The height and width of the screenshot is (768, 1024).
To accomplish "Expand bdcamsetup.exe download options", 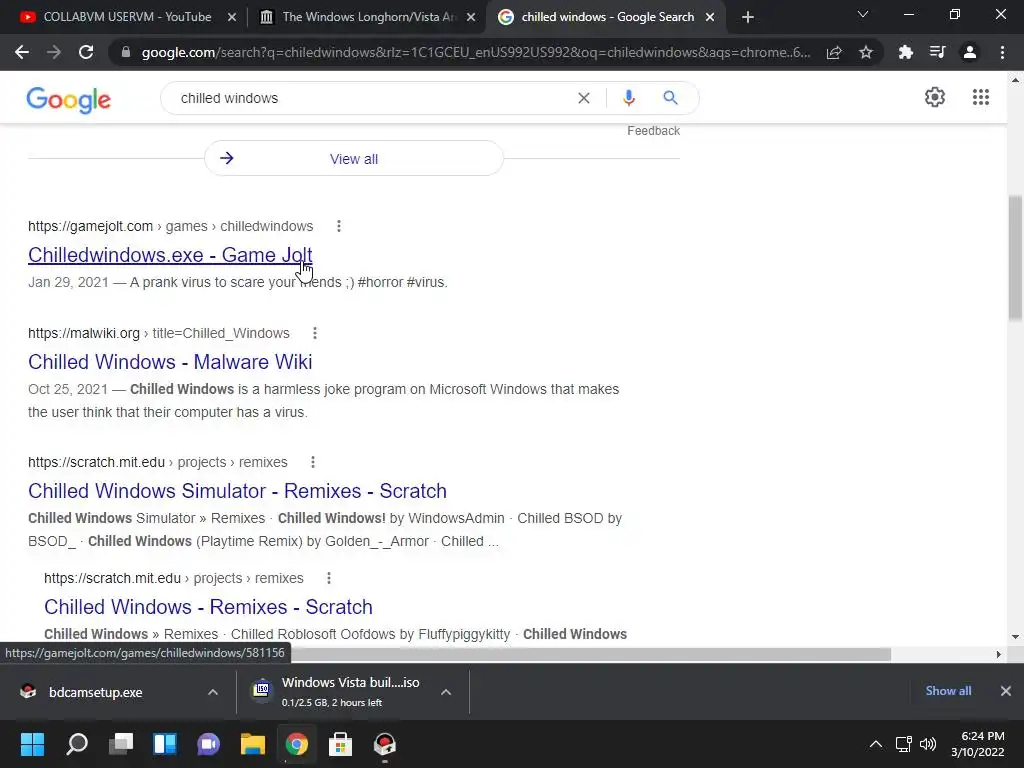I will 213,692.
